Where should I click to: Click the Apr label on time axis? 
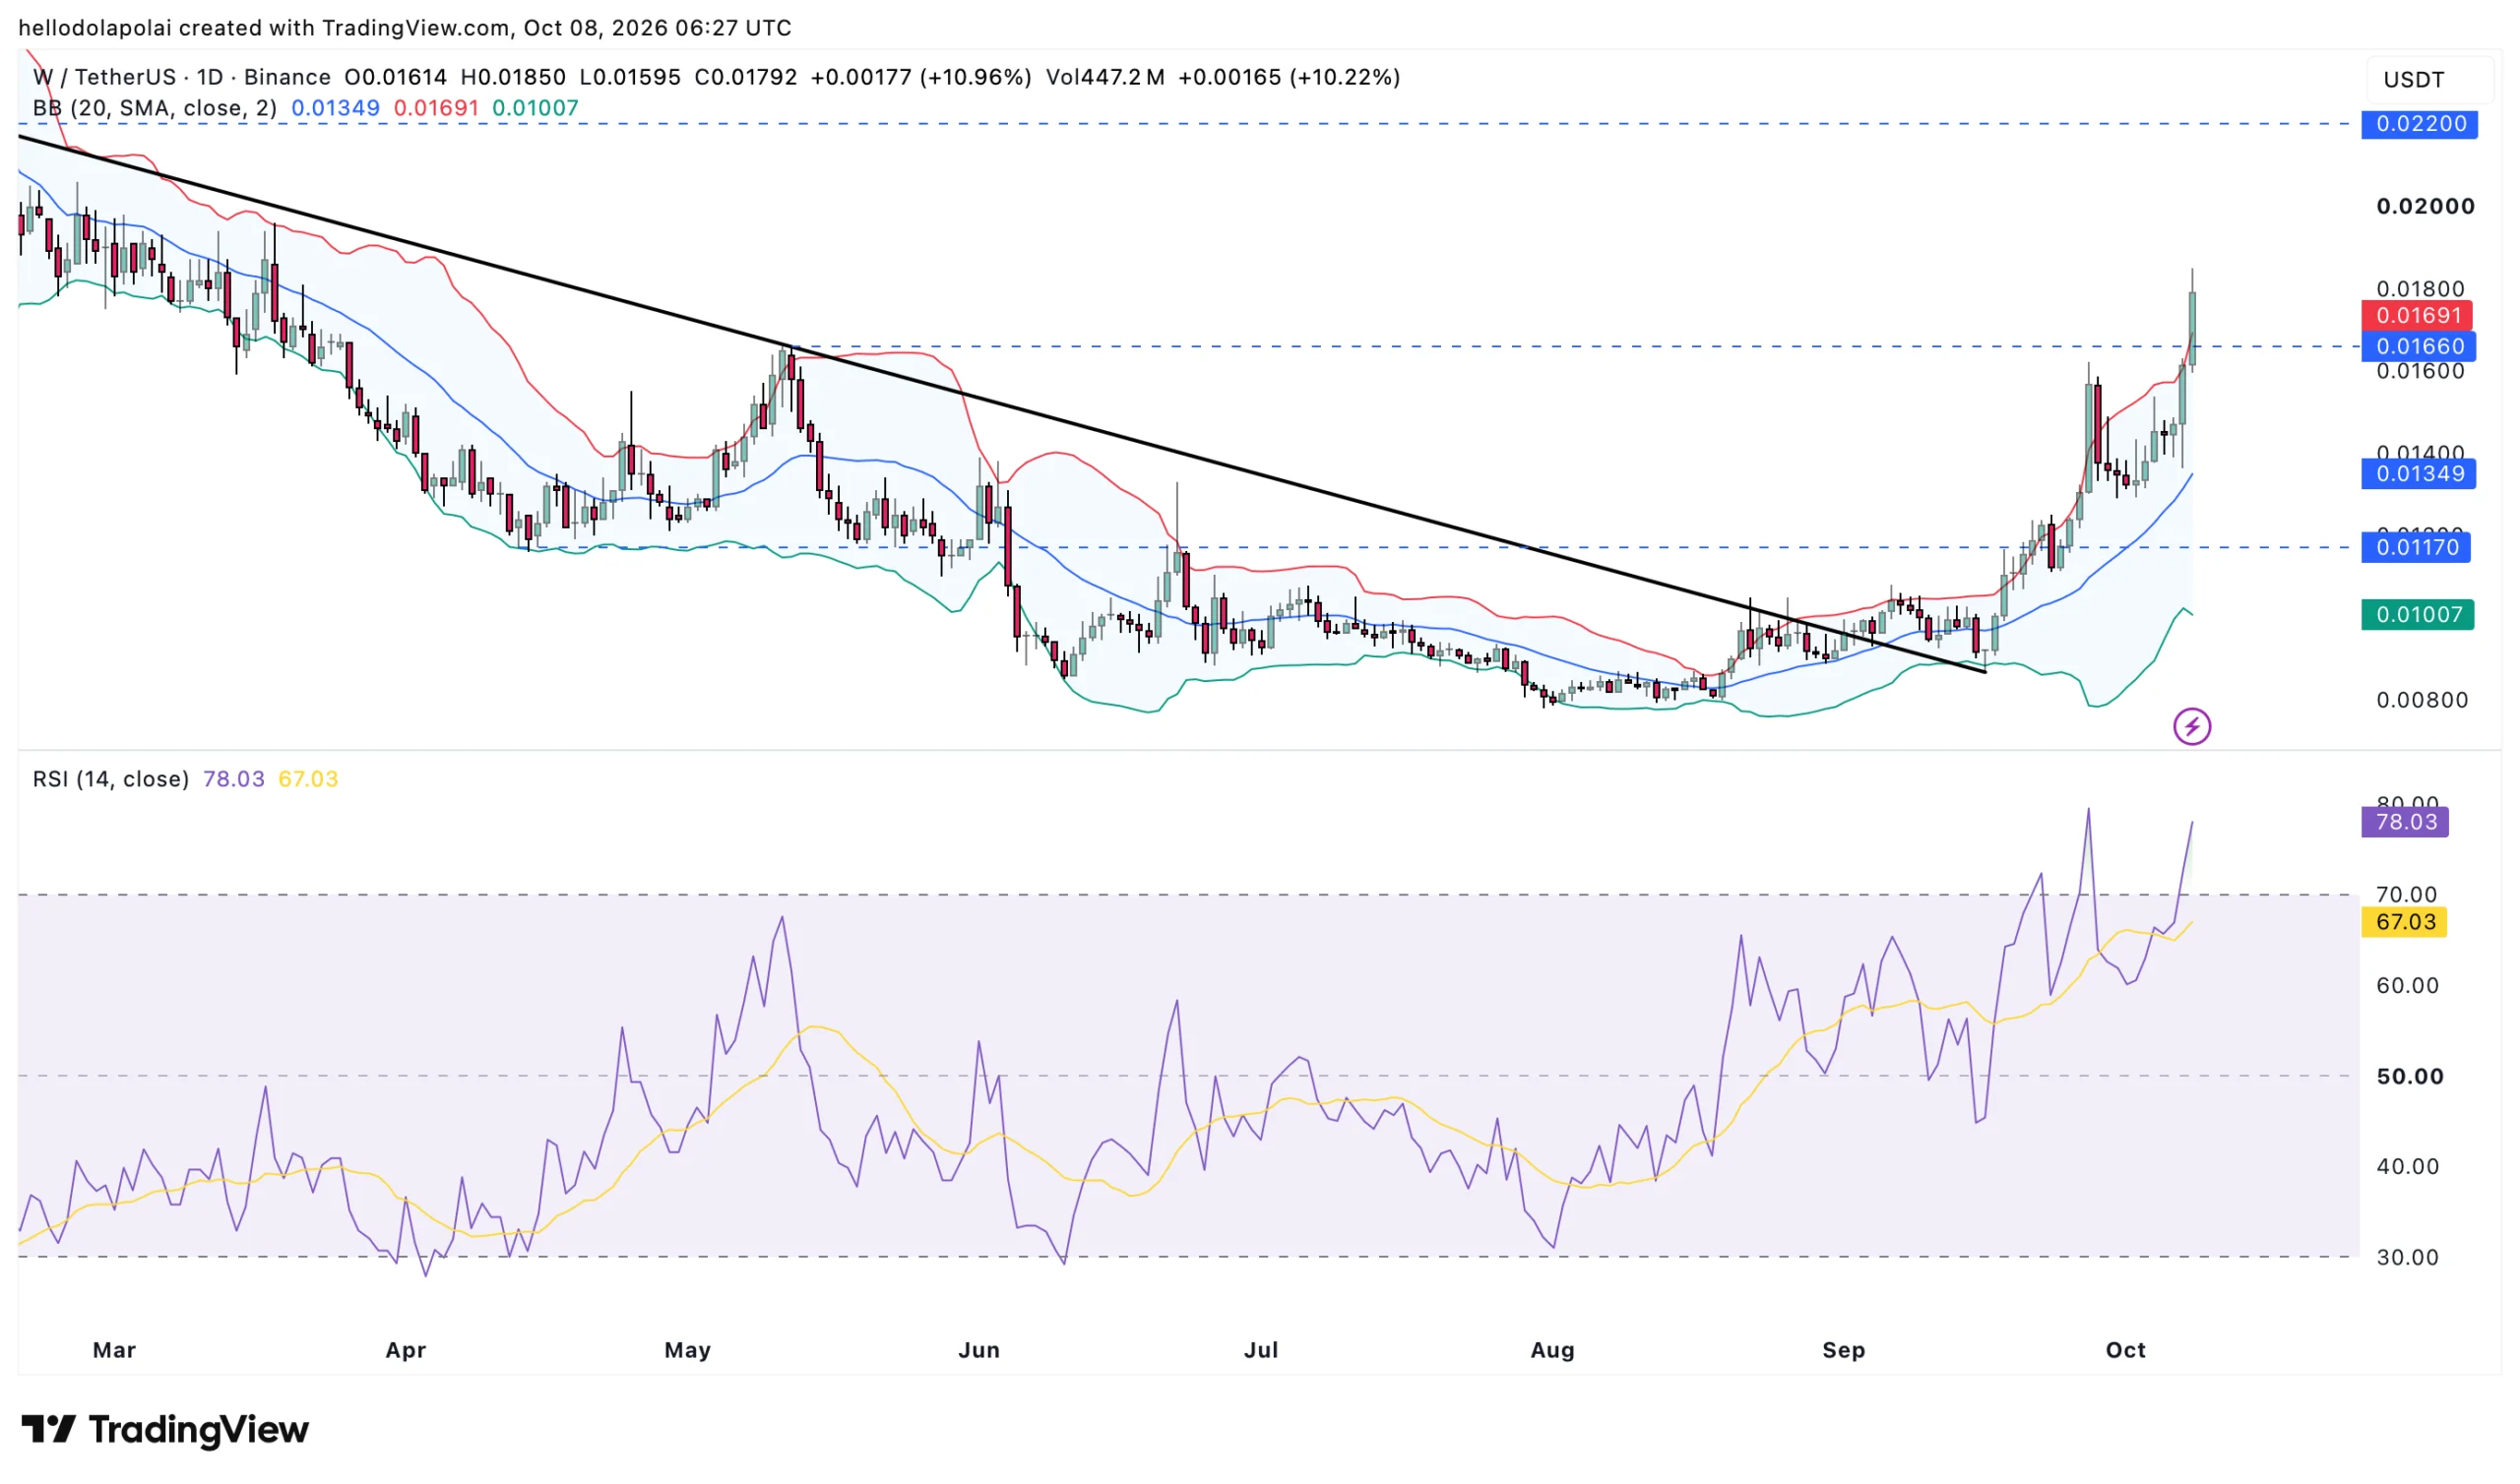tap(406, 1350)
